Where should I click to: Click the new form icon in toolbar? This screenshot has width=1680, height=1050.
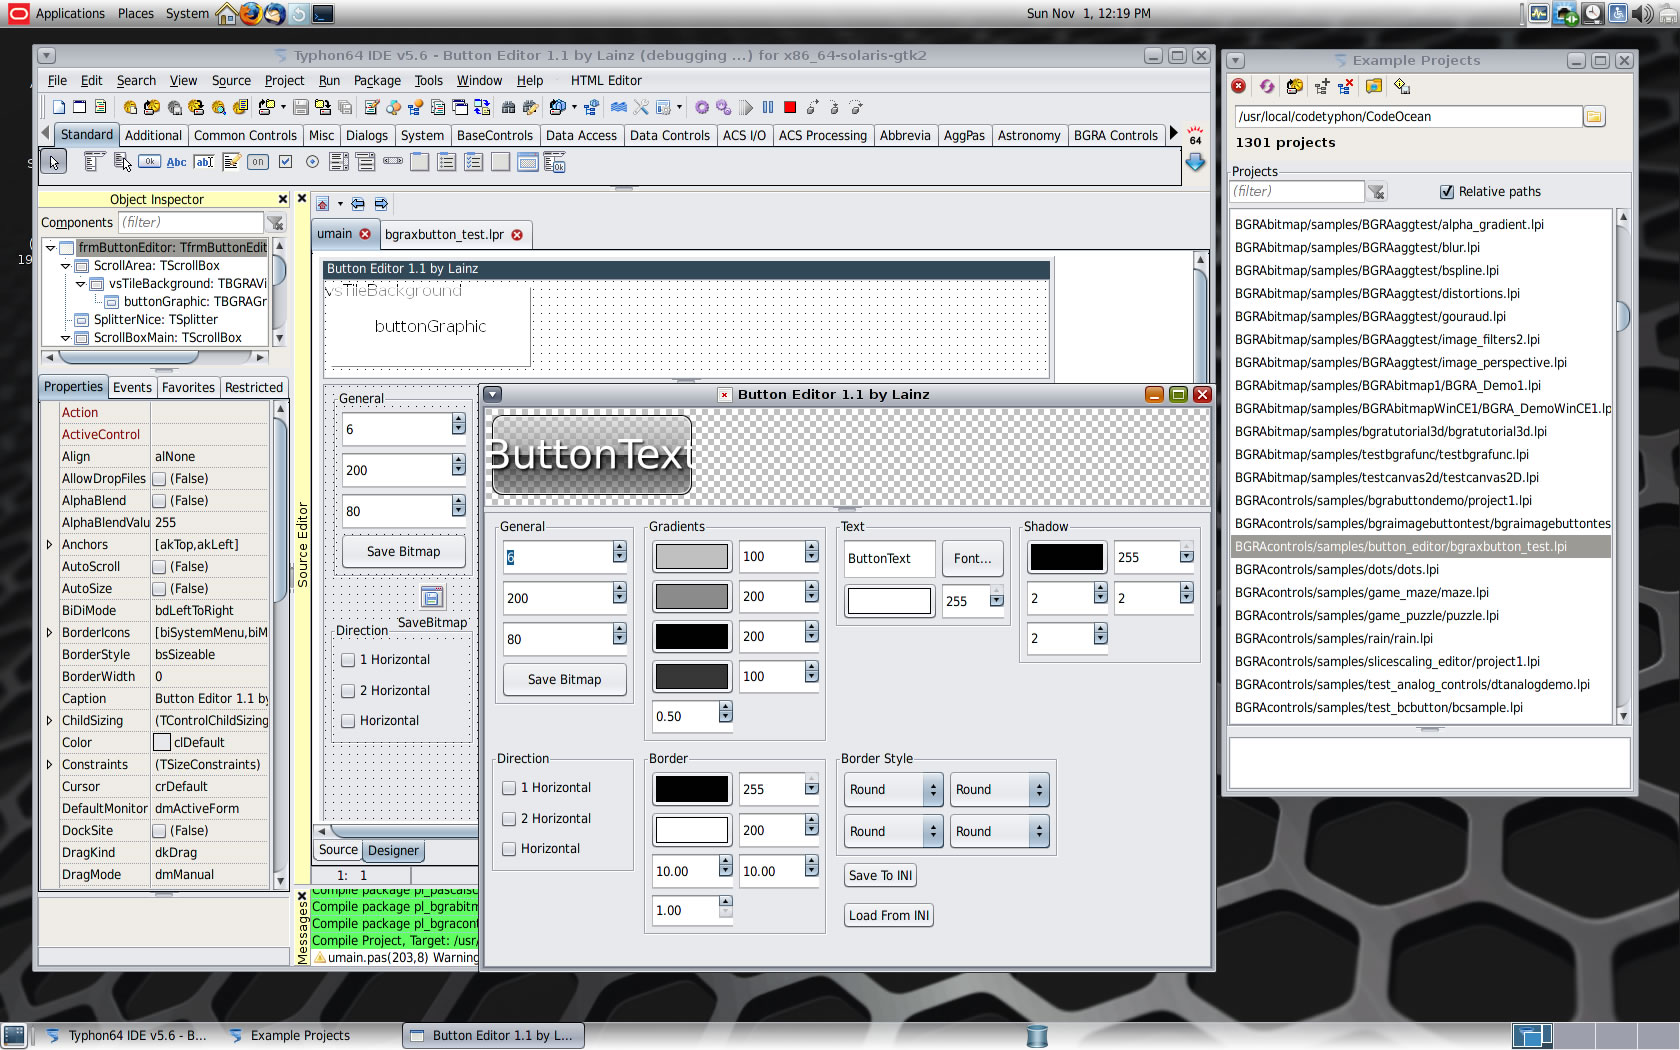(x=79, y=107)
